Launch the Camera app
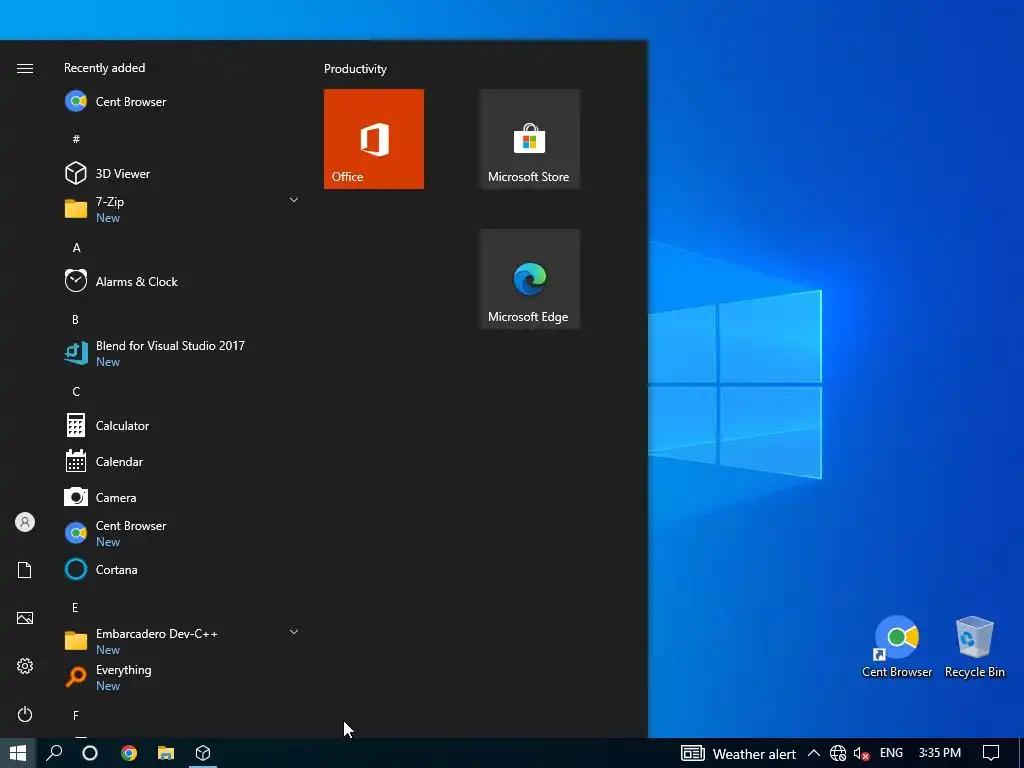1024x768 pixels. click(181, 498)
